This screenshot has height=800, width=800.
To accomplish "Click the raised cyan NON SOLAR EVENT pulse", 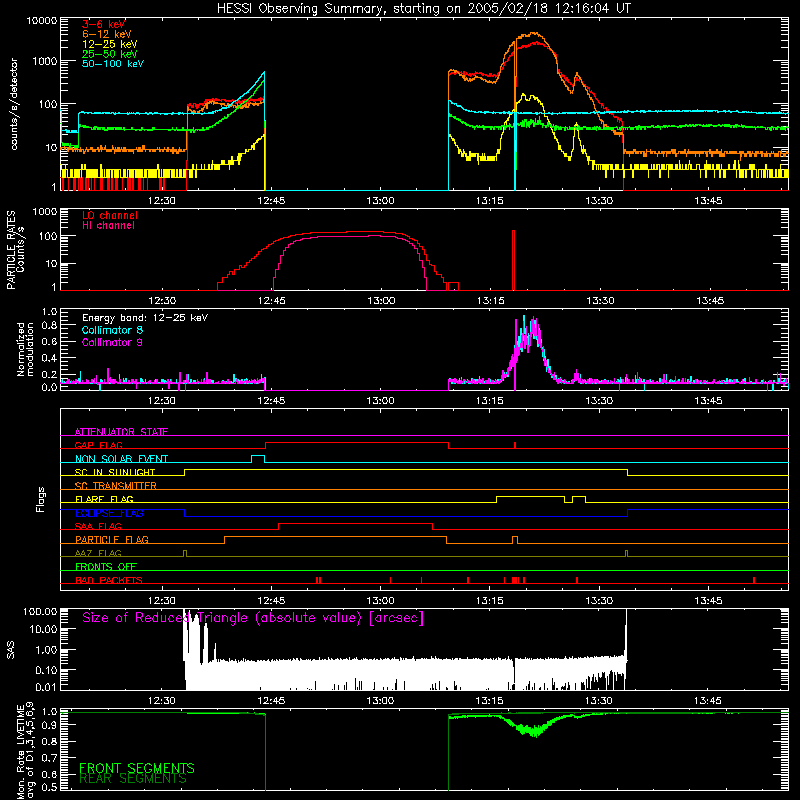I will [258, 456].
